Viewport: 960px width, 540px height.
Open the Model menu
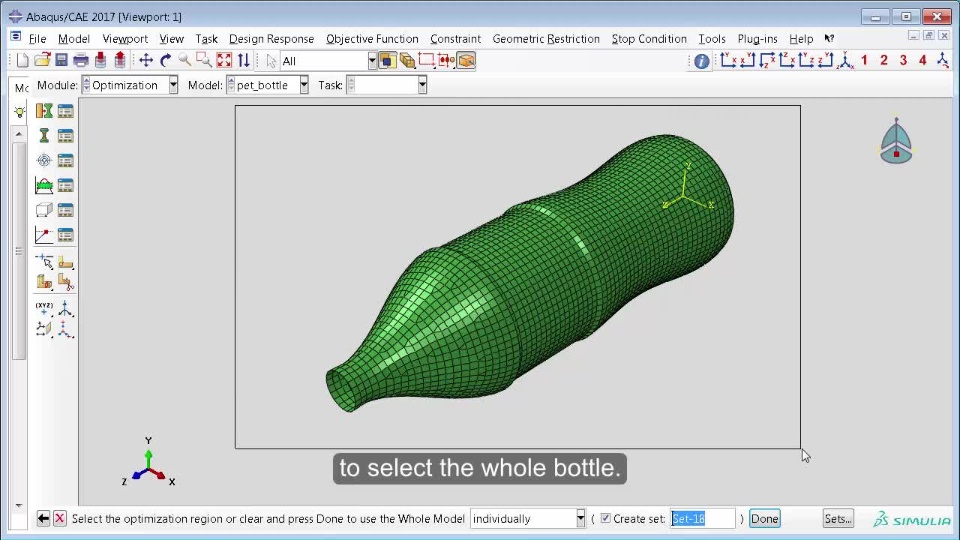[x=73, y=39]
